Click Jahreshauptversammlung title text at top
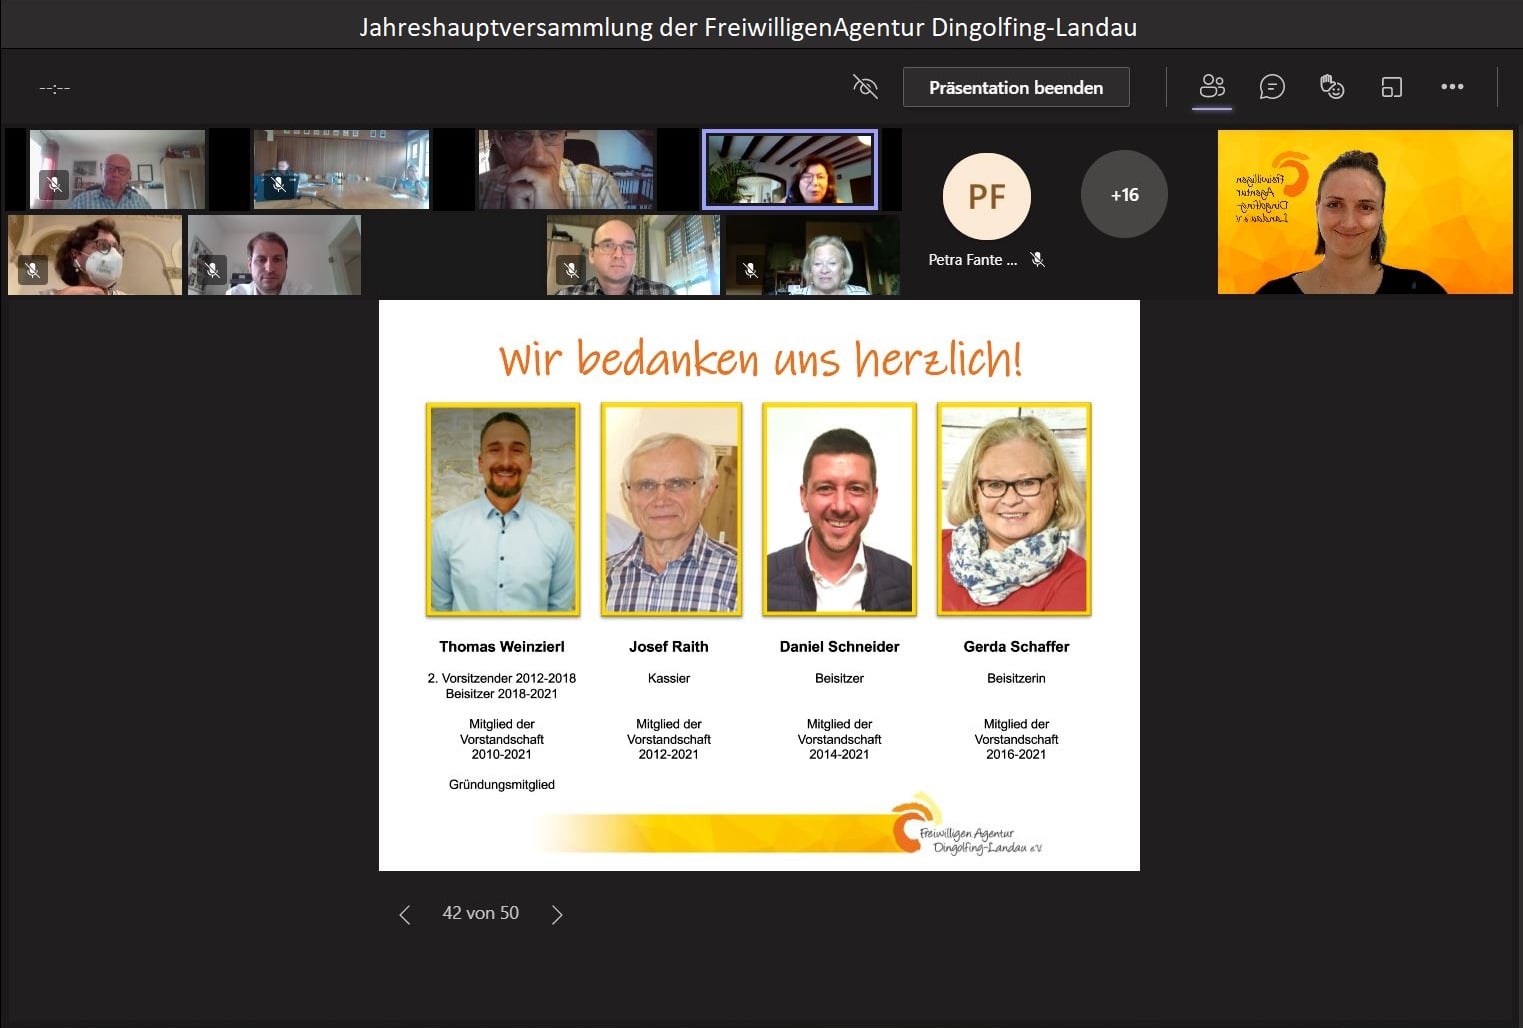 tap(748, 27)
